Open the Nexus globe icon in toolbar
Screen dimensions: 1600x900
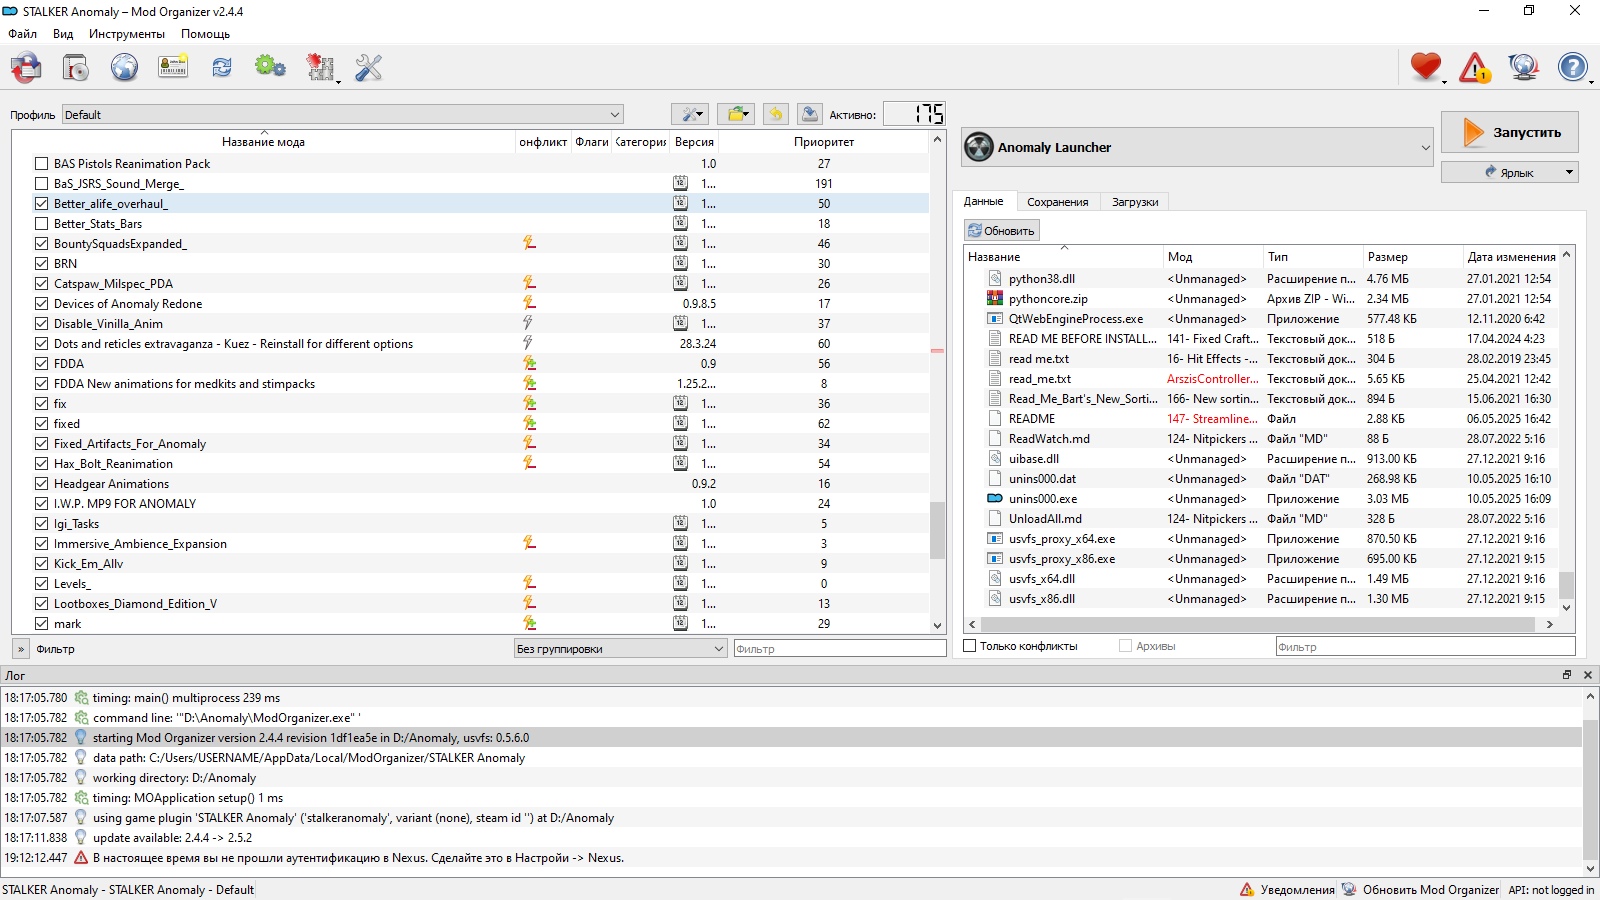click(x=124, y=68)
